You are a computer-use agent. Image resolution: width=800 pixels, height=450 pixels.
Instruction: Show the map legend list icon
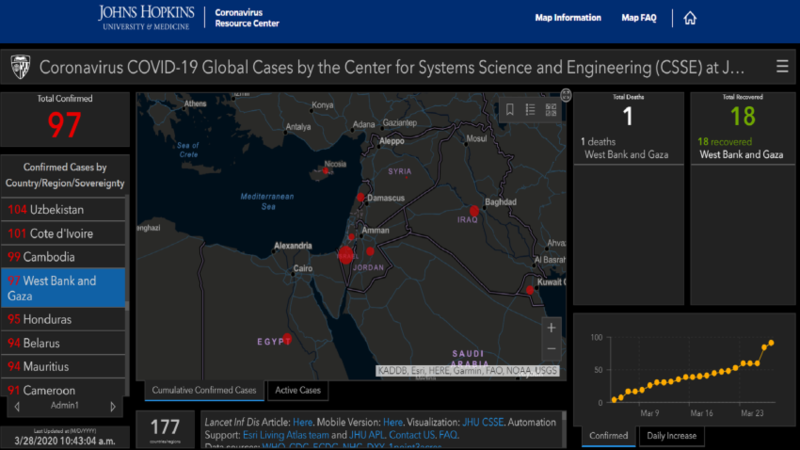tap(530, 109)
